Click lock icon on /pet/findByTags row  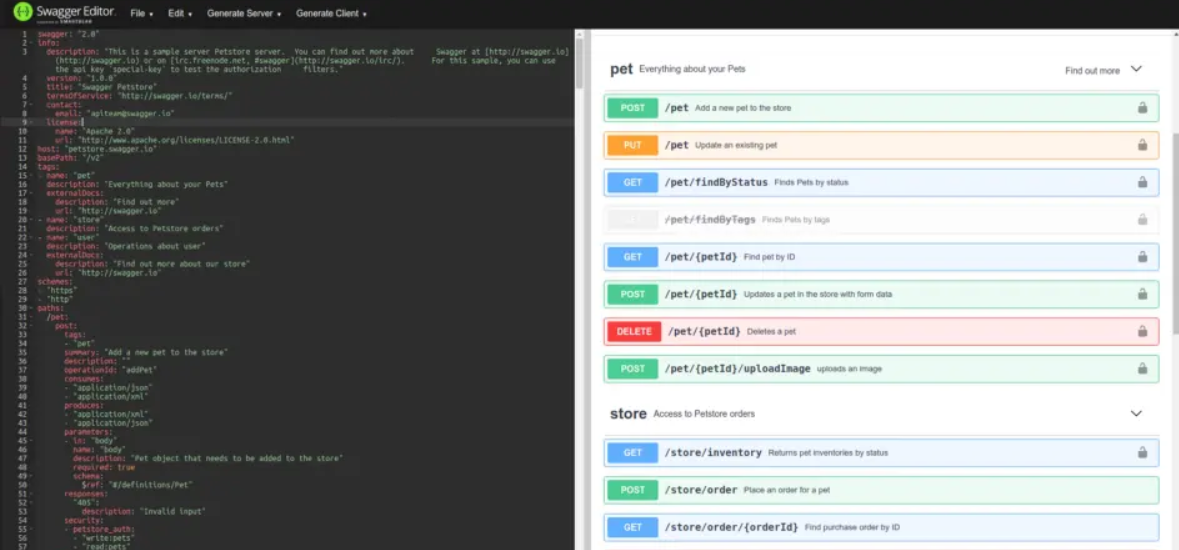tap(1142, 220)
